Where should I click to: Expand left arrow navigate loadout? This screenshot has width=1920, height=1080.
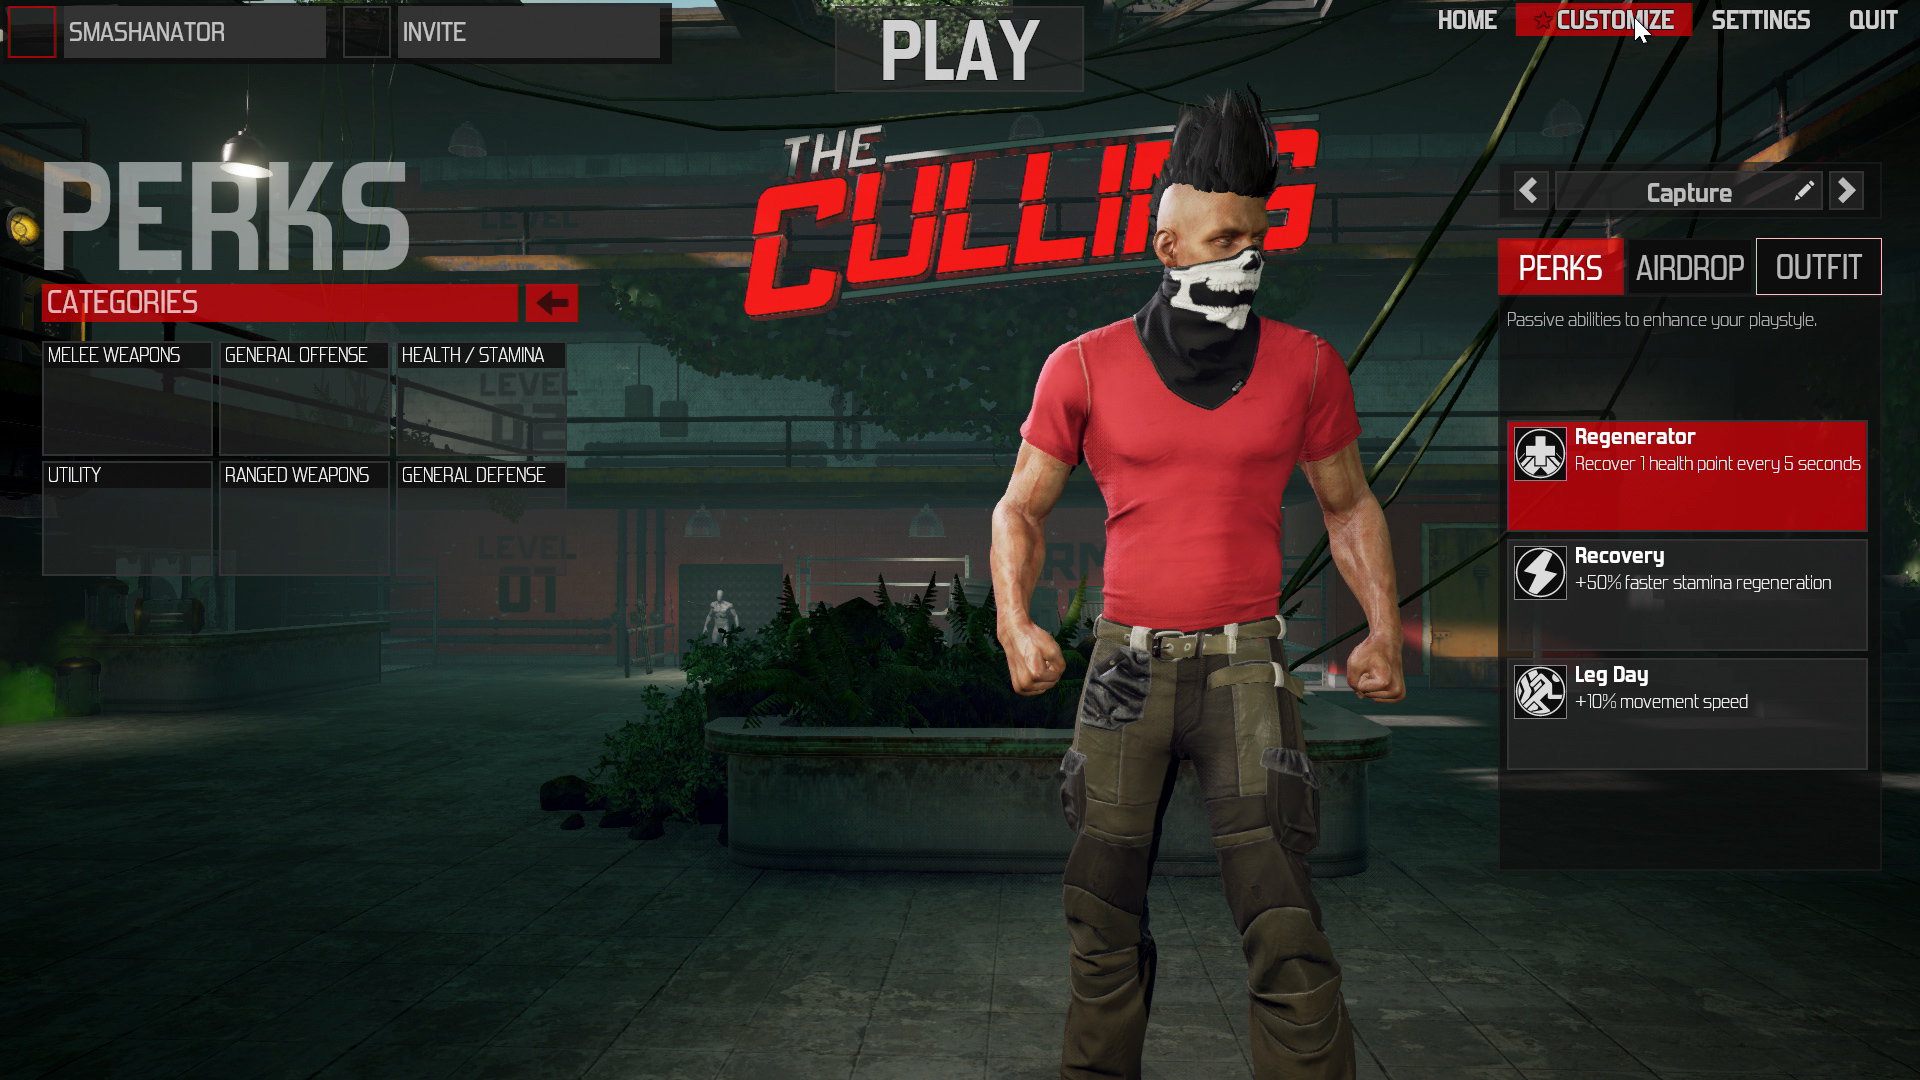[1528, 191]
